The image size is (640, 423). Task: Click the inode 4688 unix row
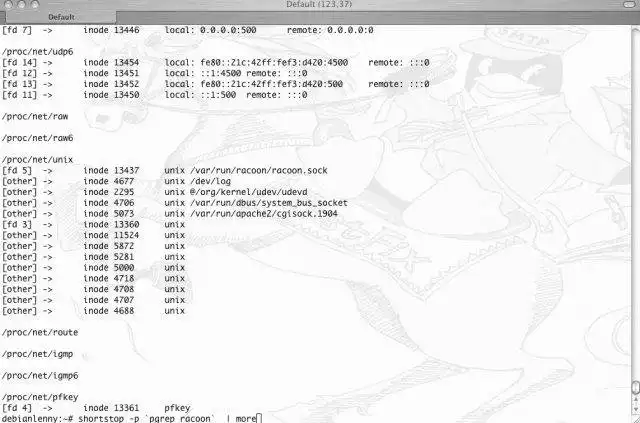93,311
